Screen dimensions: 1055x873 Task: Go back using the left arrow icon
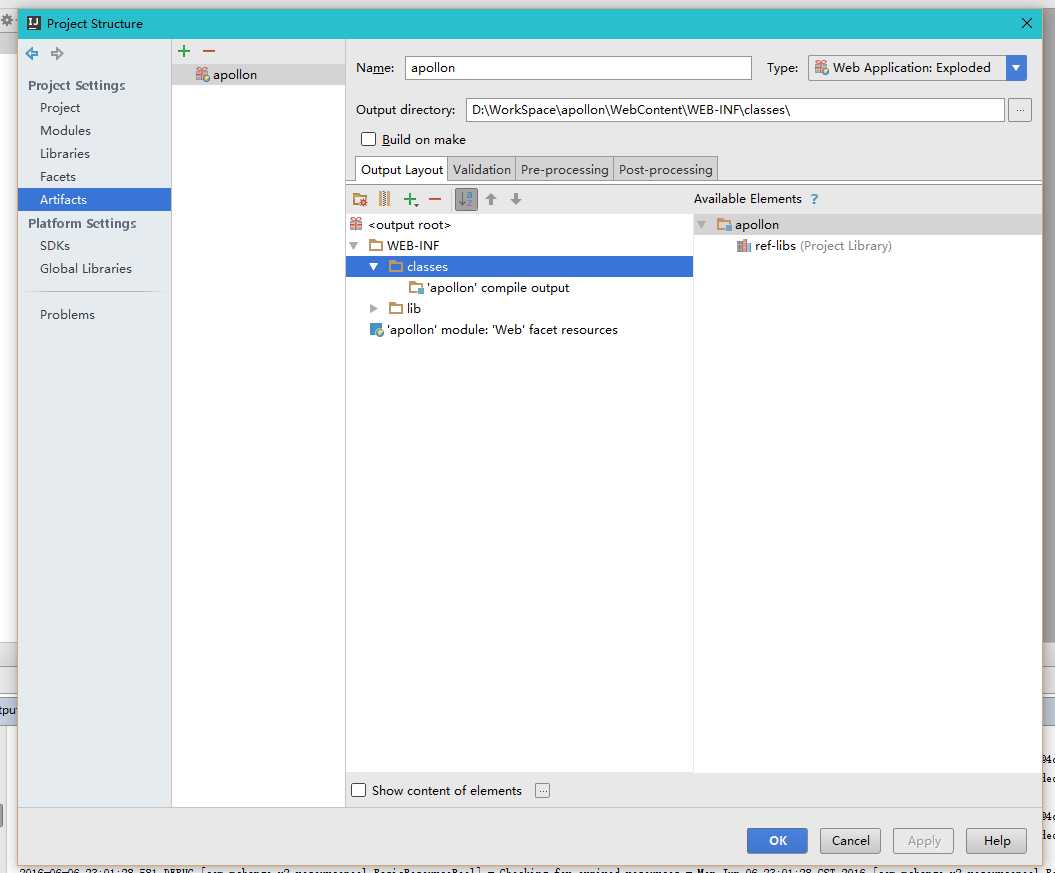[x=32, y=53]
